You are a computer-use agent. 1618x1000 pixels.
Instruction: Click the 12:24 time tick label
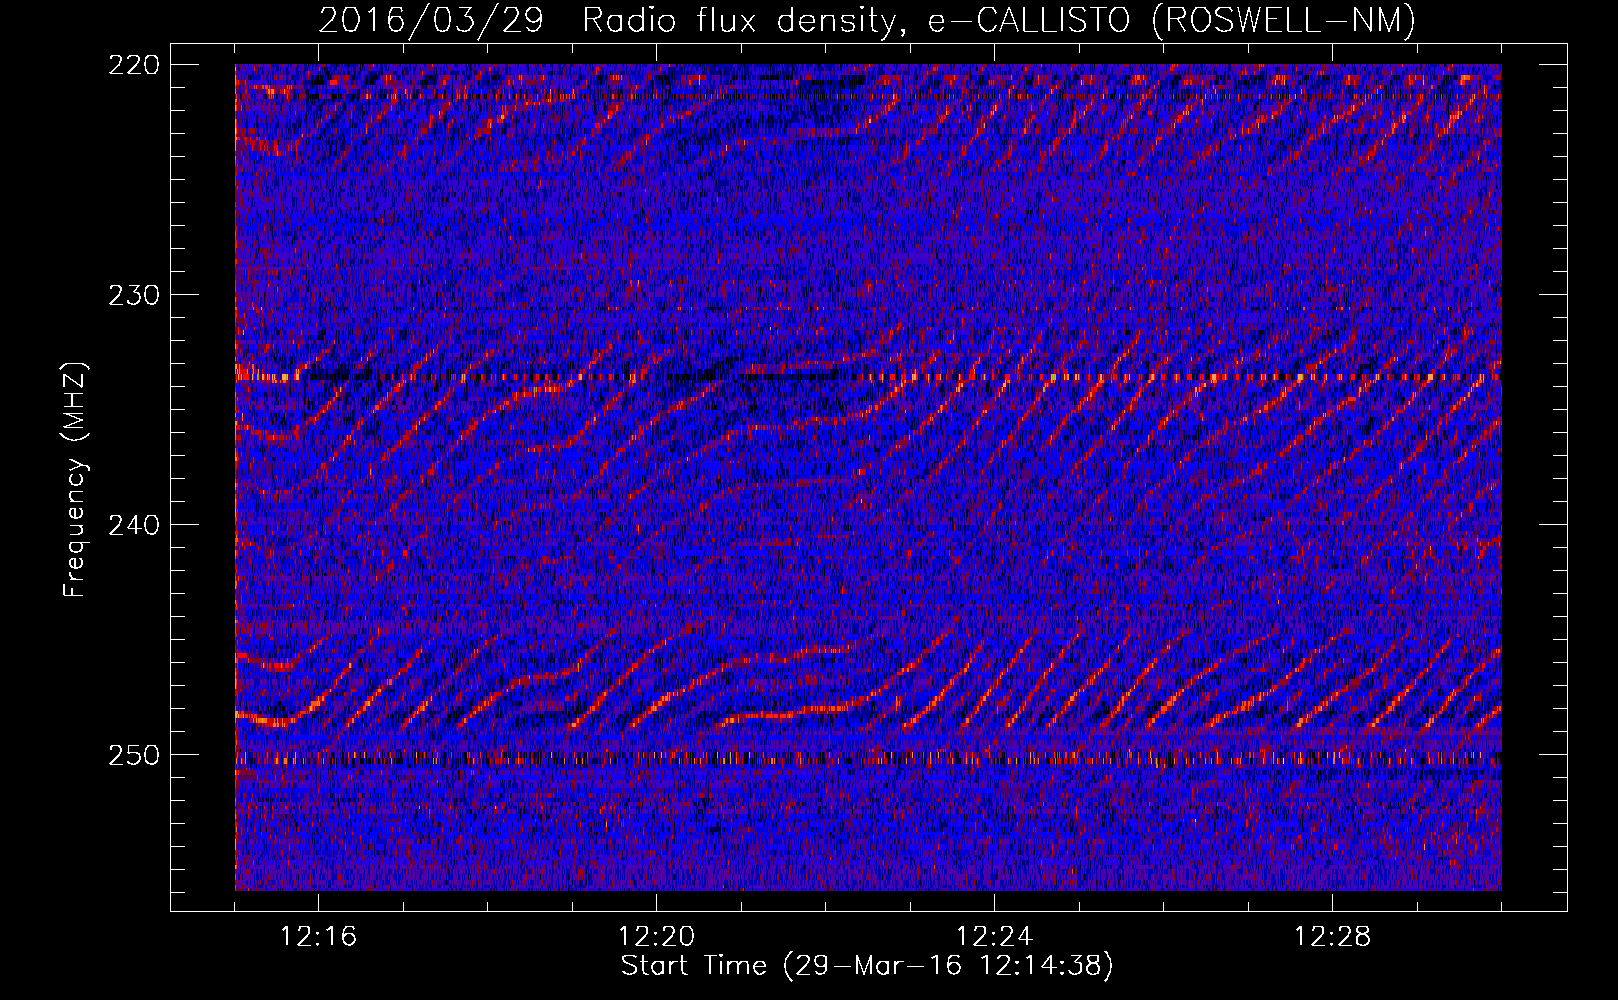994,937
